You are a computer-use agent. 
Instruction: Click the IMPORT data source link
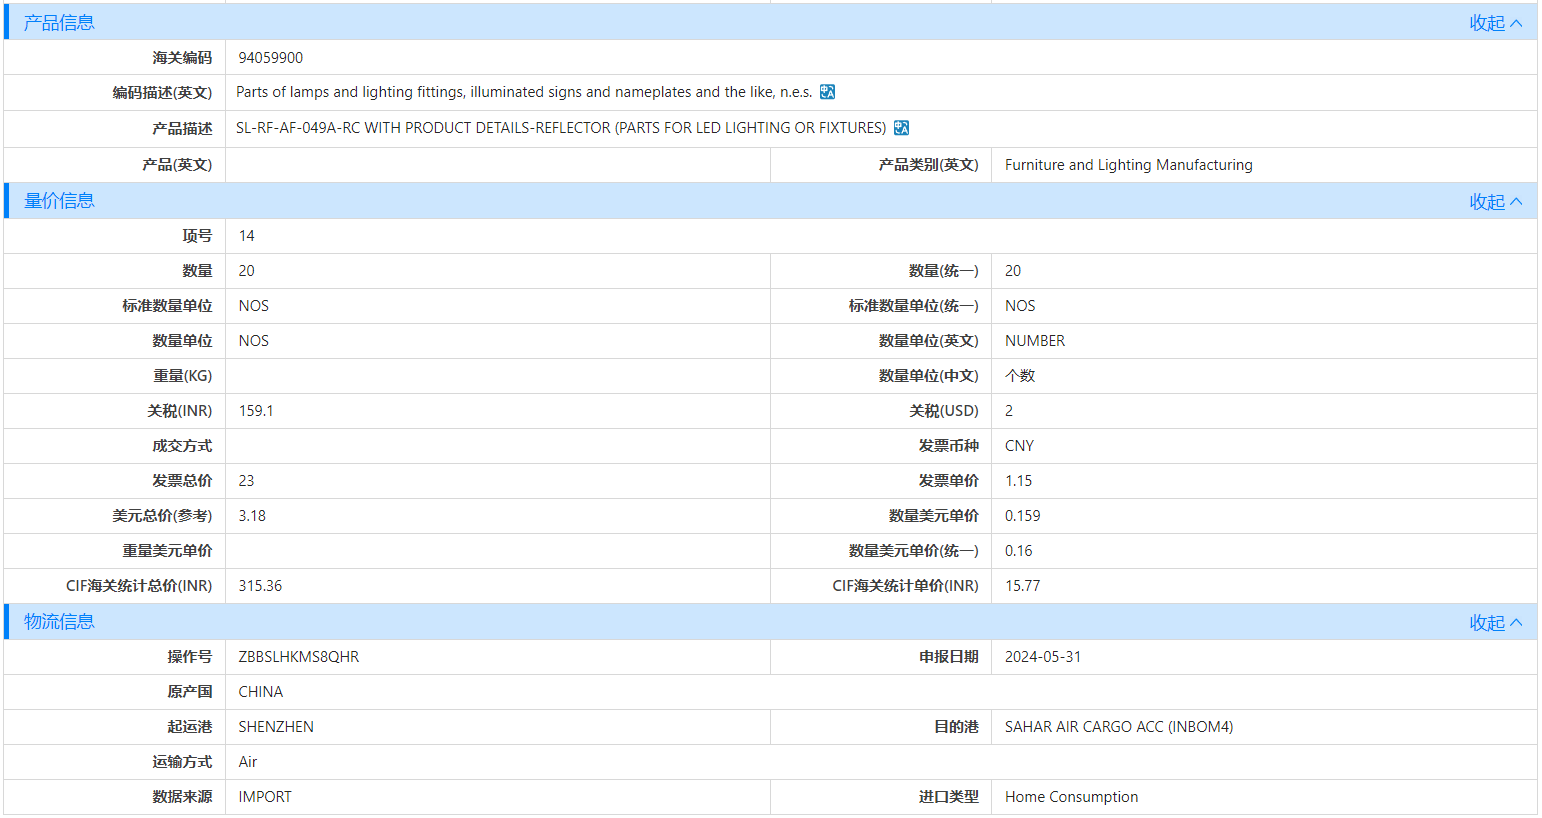tap(264, 796)
